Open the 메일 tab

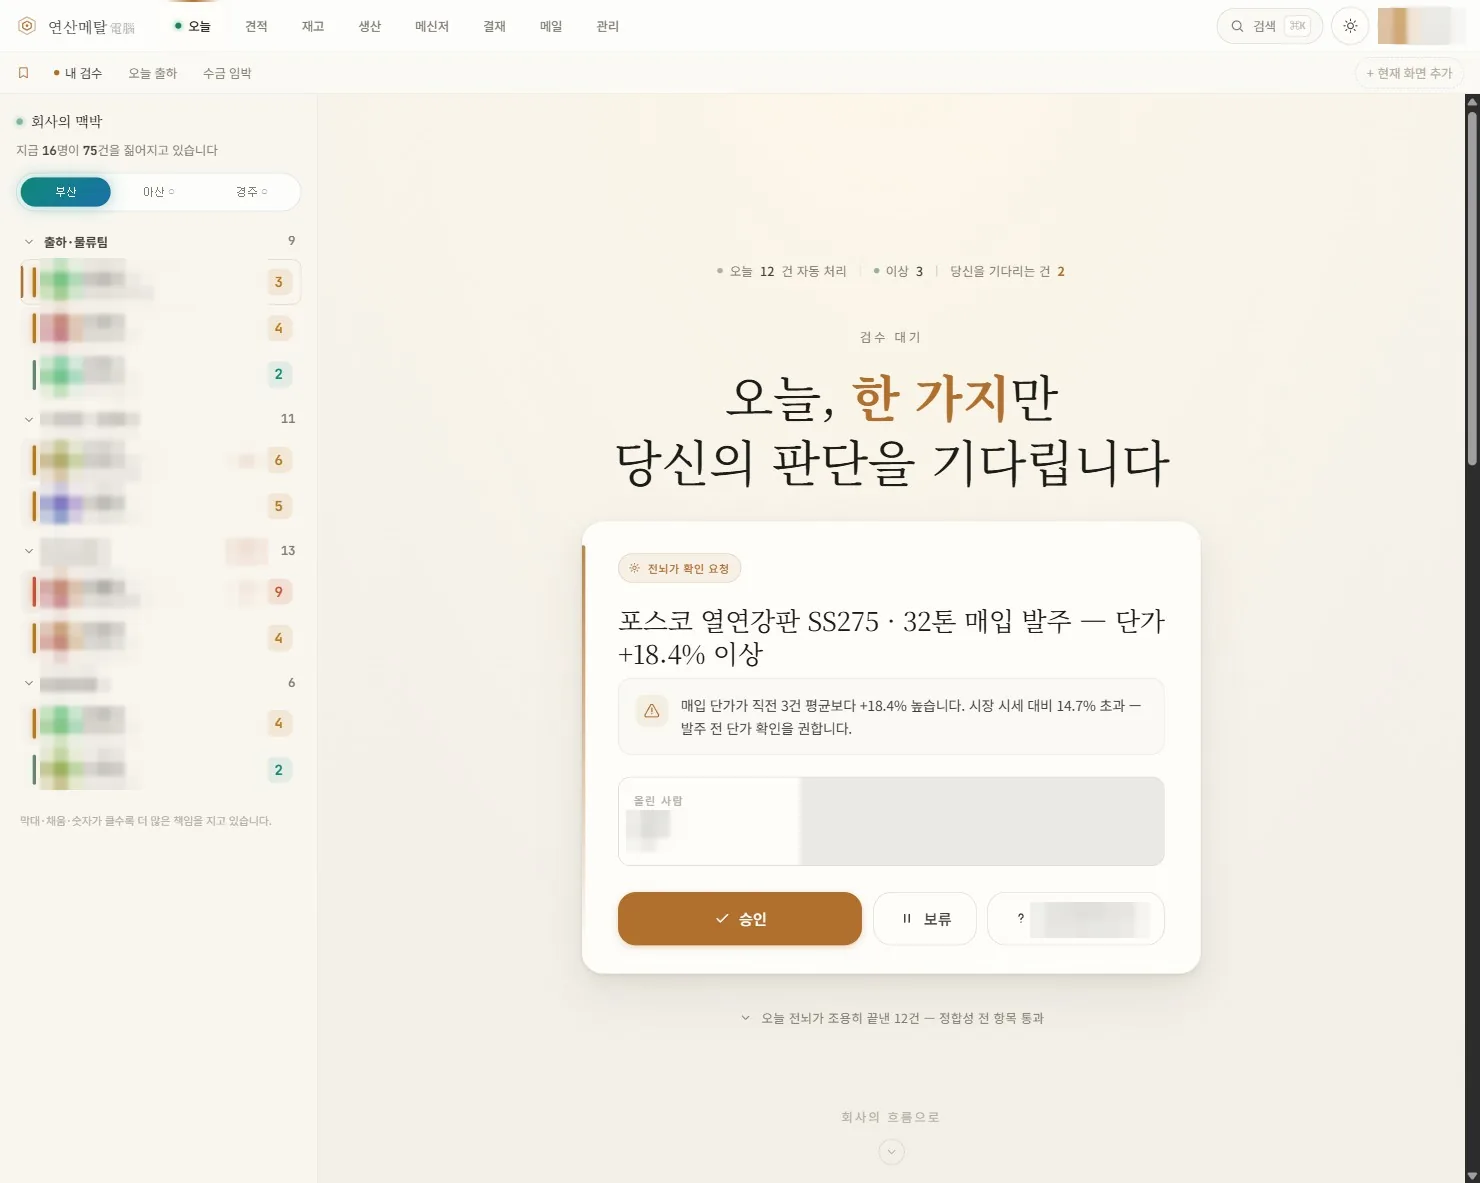point(551,26)
